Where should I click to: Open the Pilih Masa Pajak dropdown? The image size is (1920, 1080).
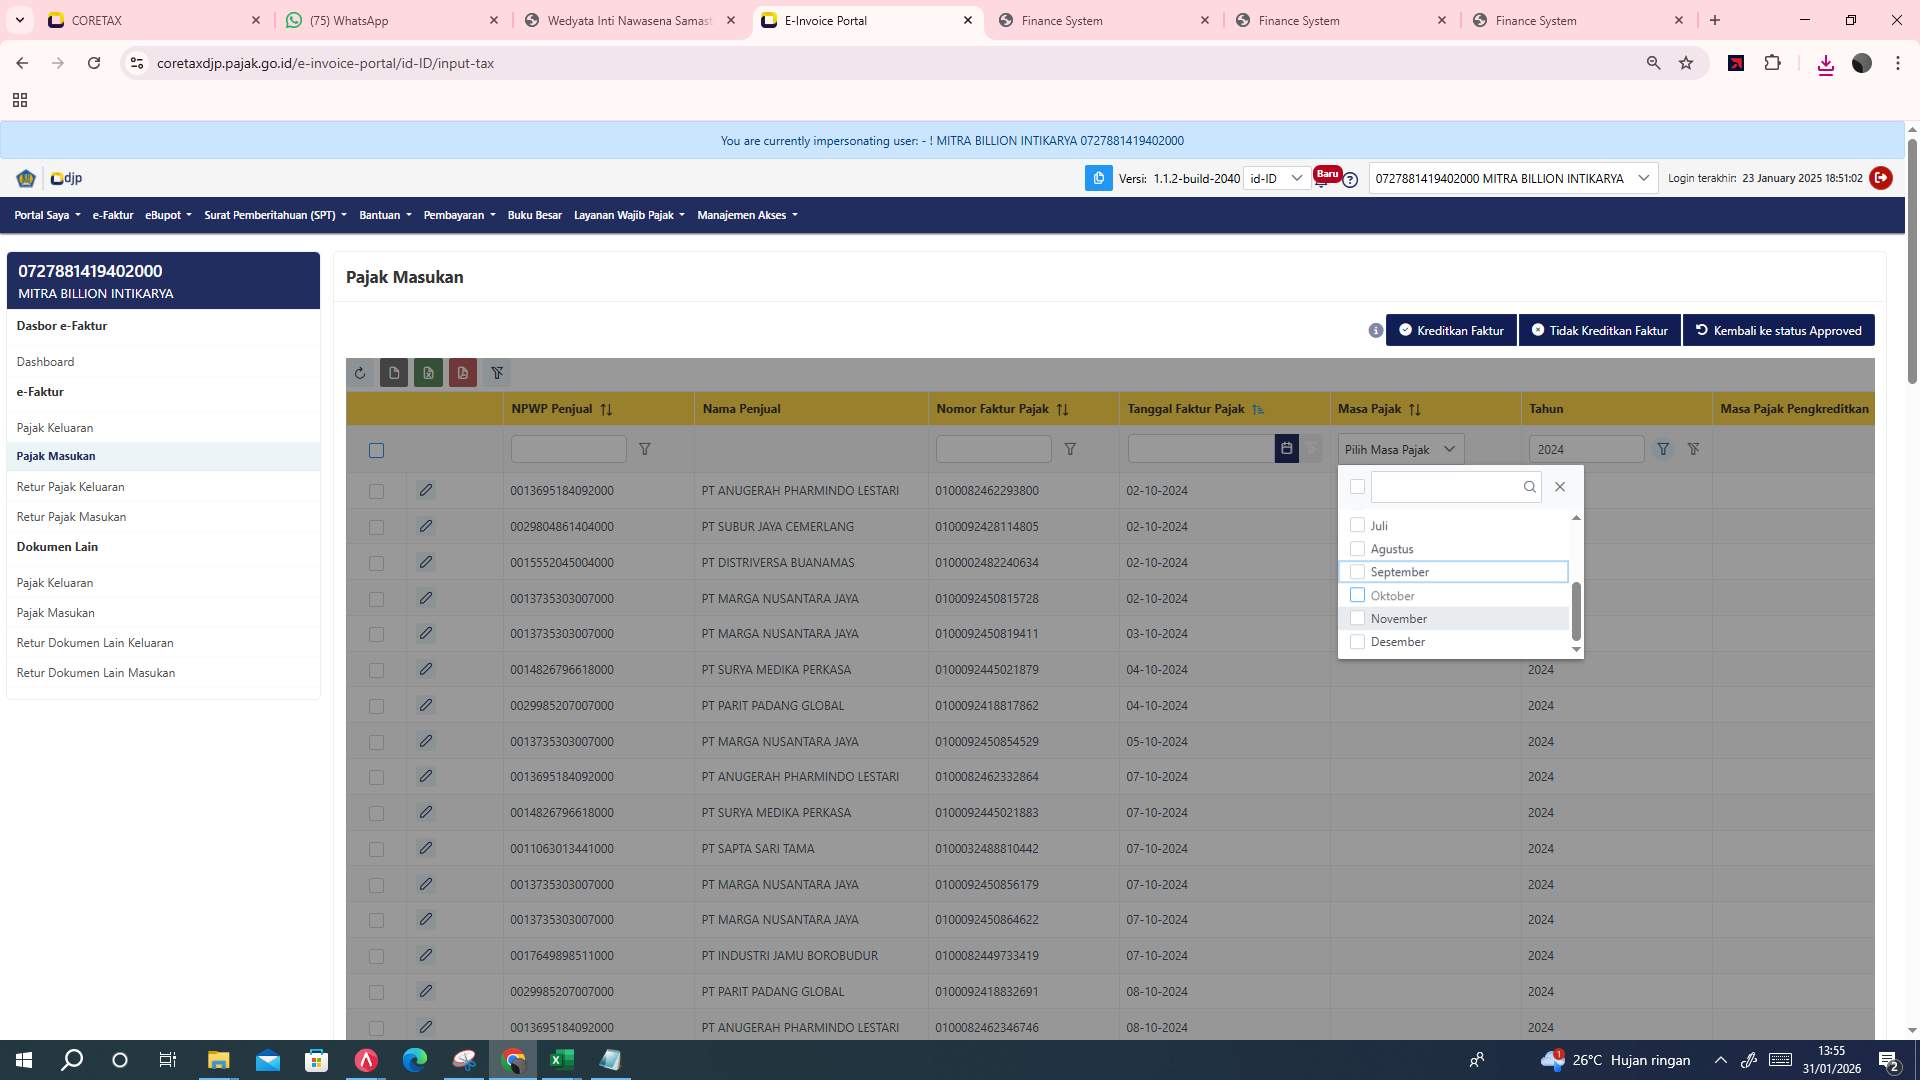click(x=1400, y=449)
